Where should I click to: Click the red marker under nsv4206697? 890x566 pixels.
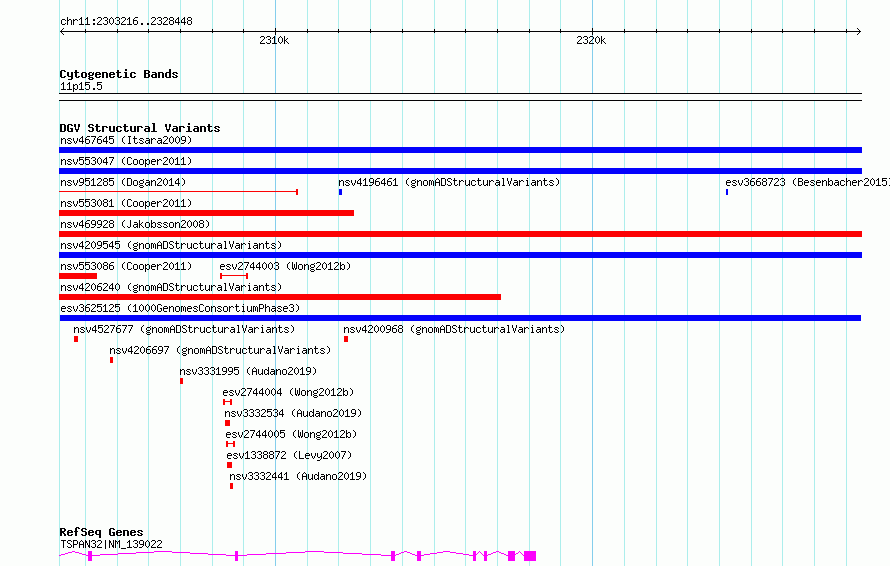click(112, 360)
